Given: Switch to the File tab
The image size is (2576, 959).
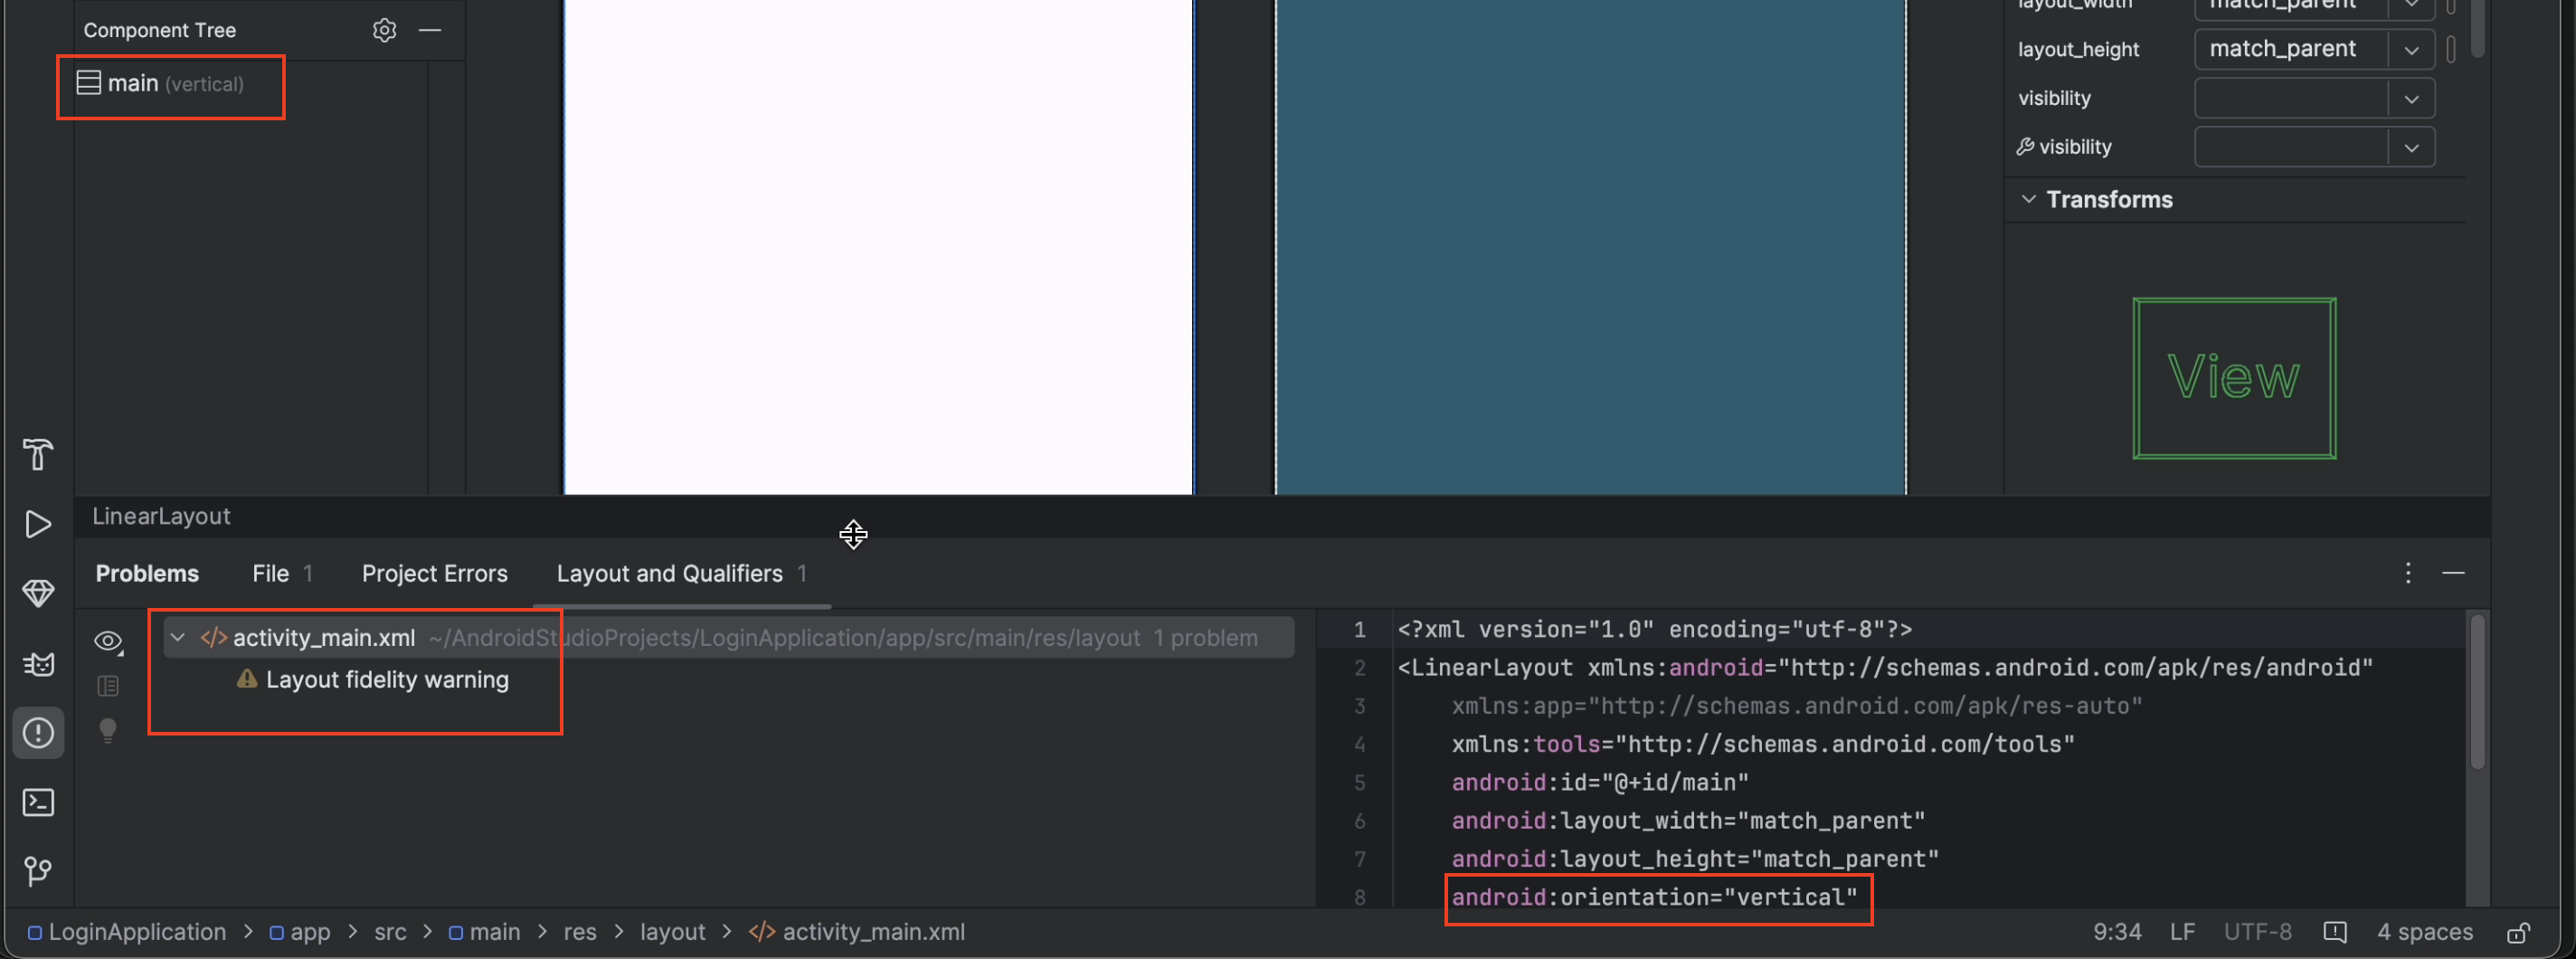Looking at the screenshot, I should [282, 573].
